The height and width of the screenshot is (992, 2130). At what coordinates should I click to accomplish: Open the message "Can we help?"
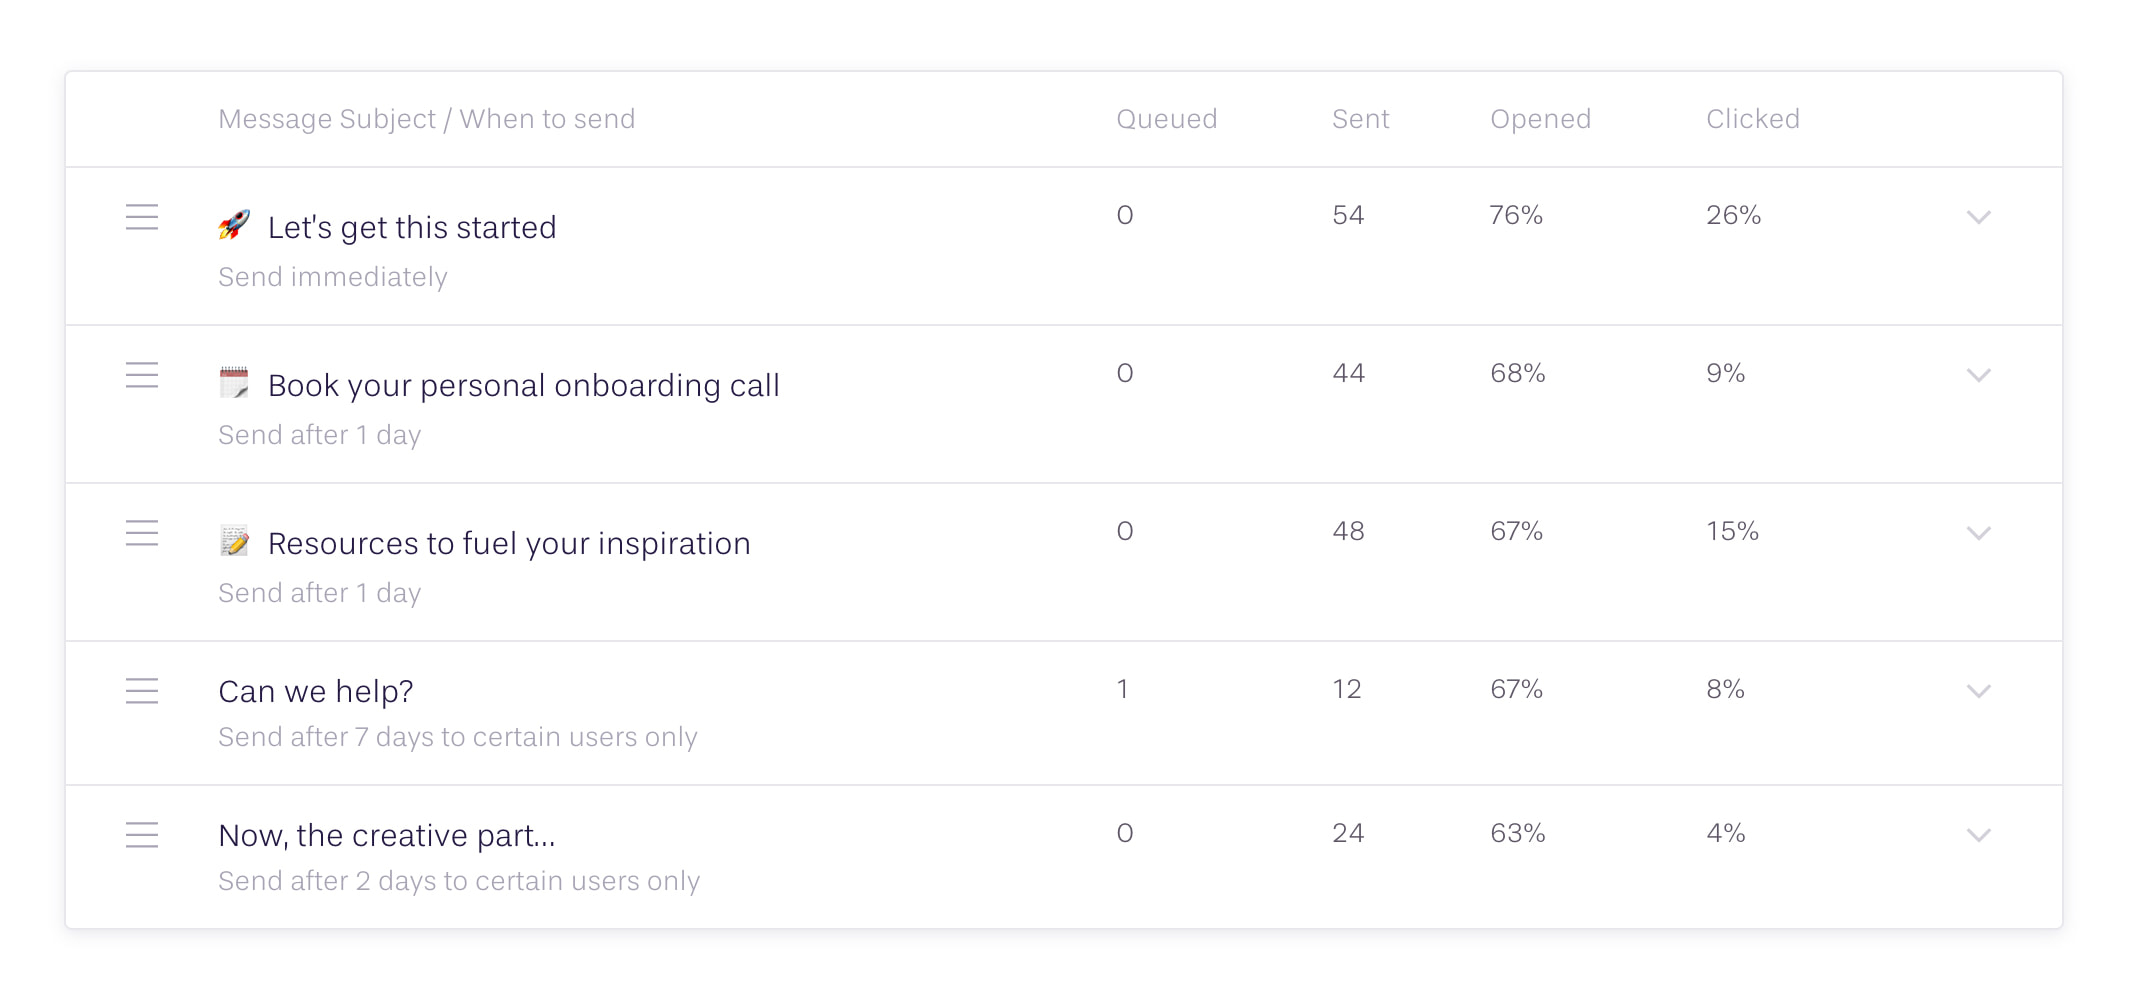[314, 691]
